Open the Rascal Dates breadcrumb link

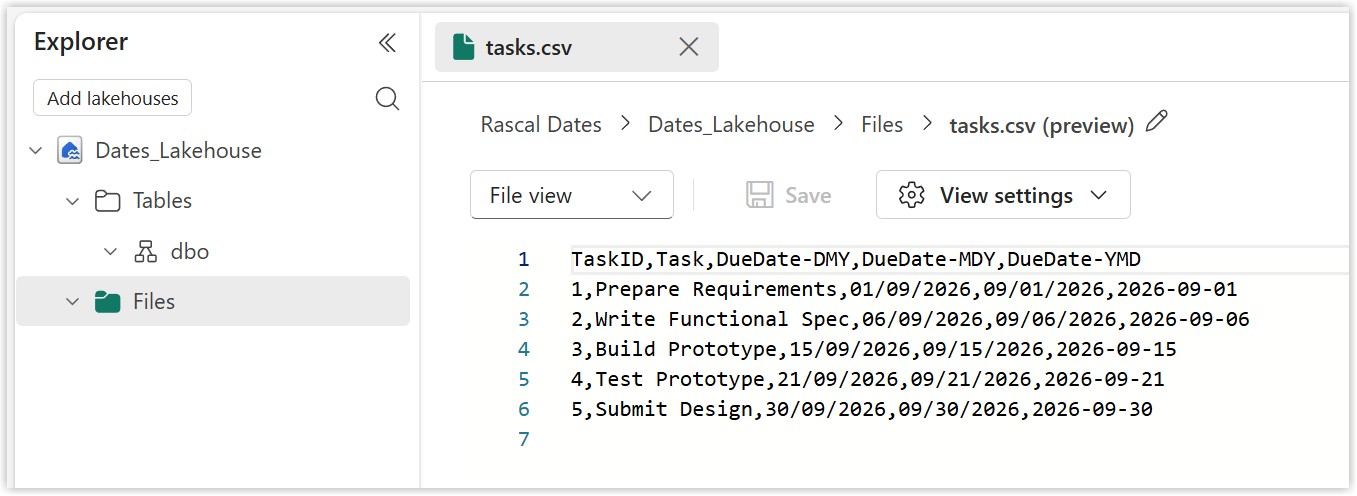click(541, 125)
